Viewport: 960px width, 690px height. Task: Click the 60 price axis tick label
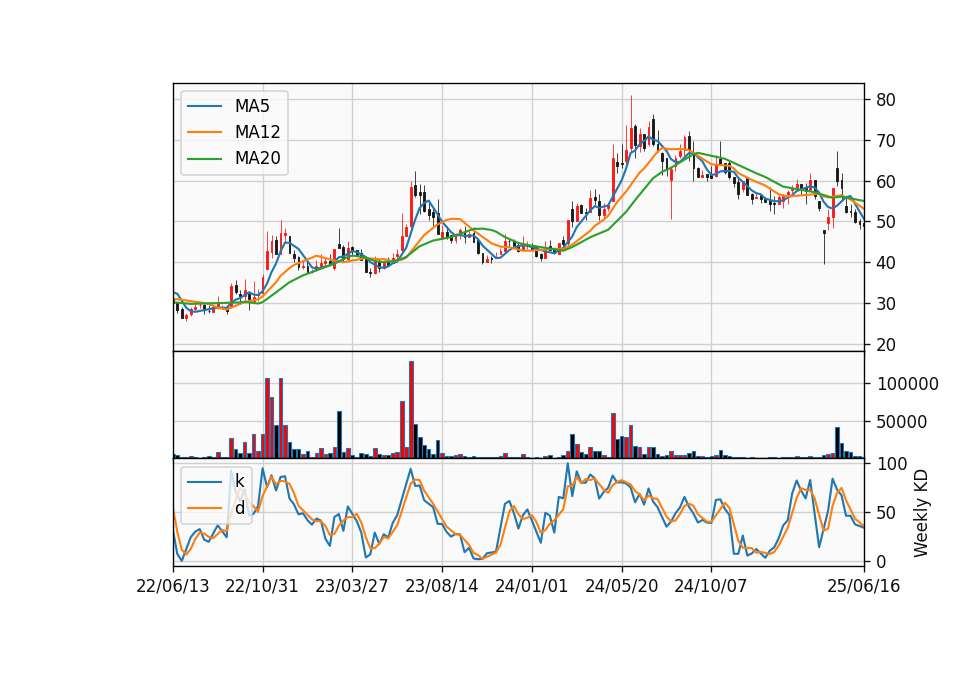click(x=886, y=182)
